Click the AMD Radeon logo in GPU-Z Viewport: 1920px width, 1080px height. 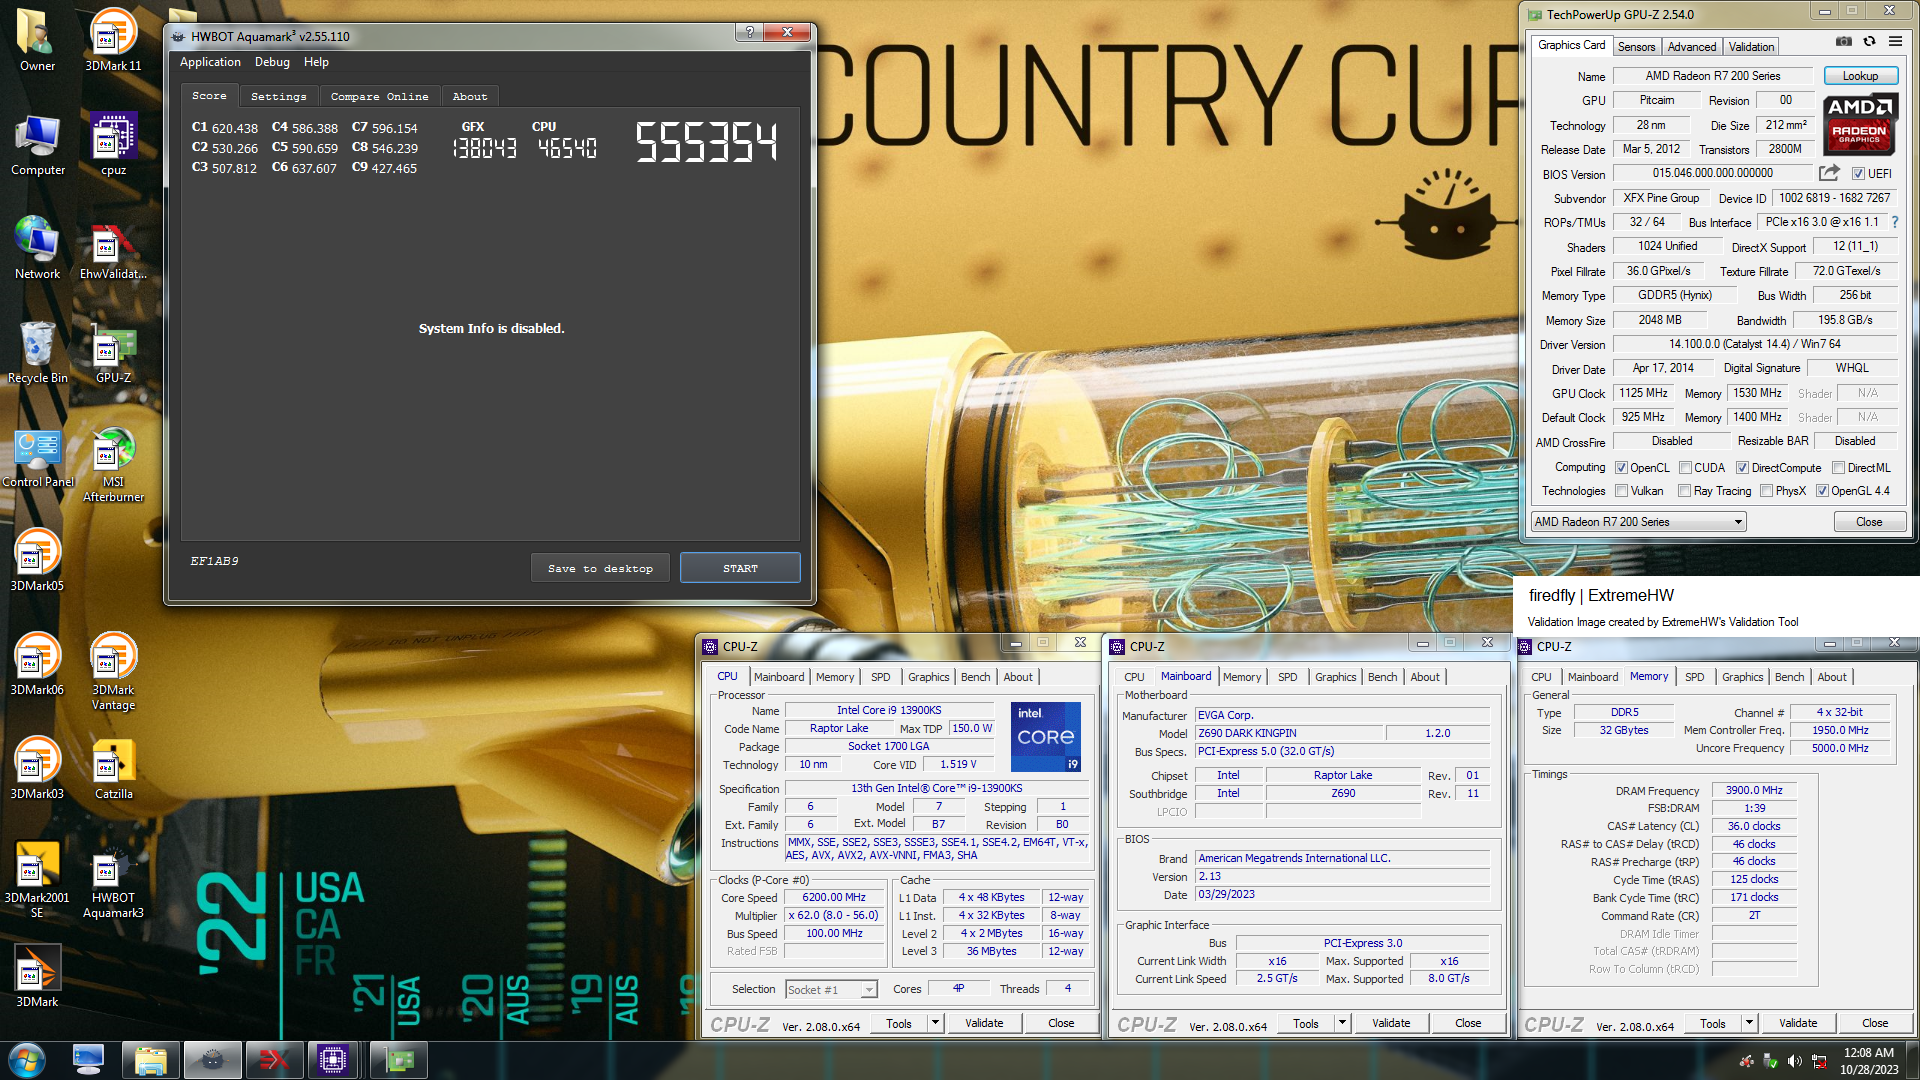[1859, 124]
